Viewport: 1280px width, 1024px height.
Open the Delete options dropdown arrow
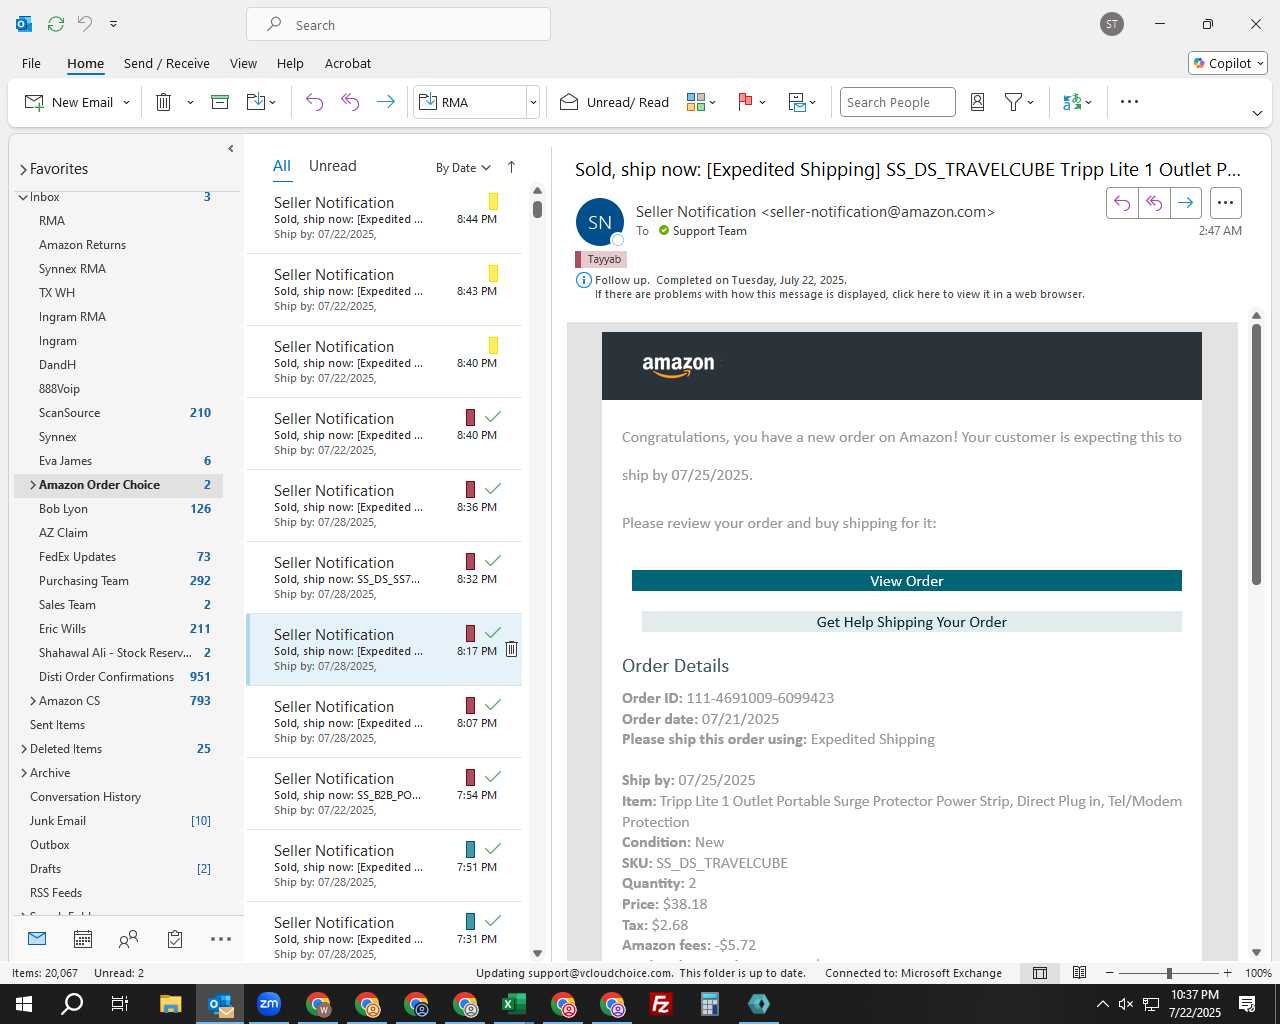click(190, 102)
